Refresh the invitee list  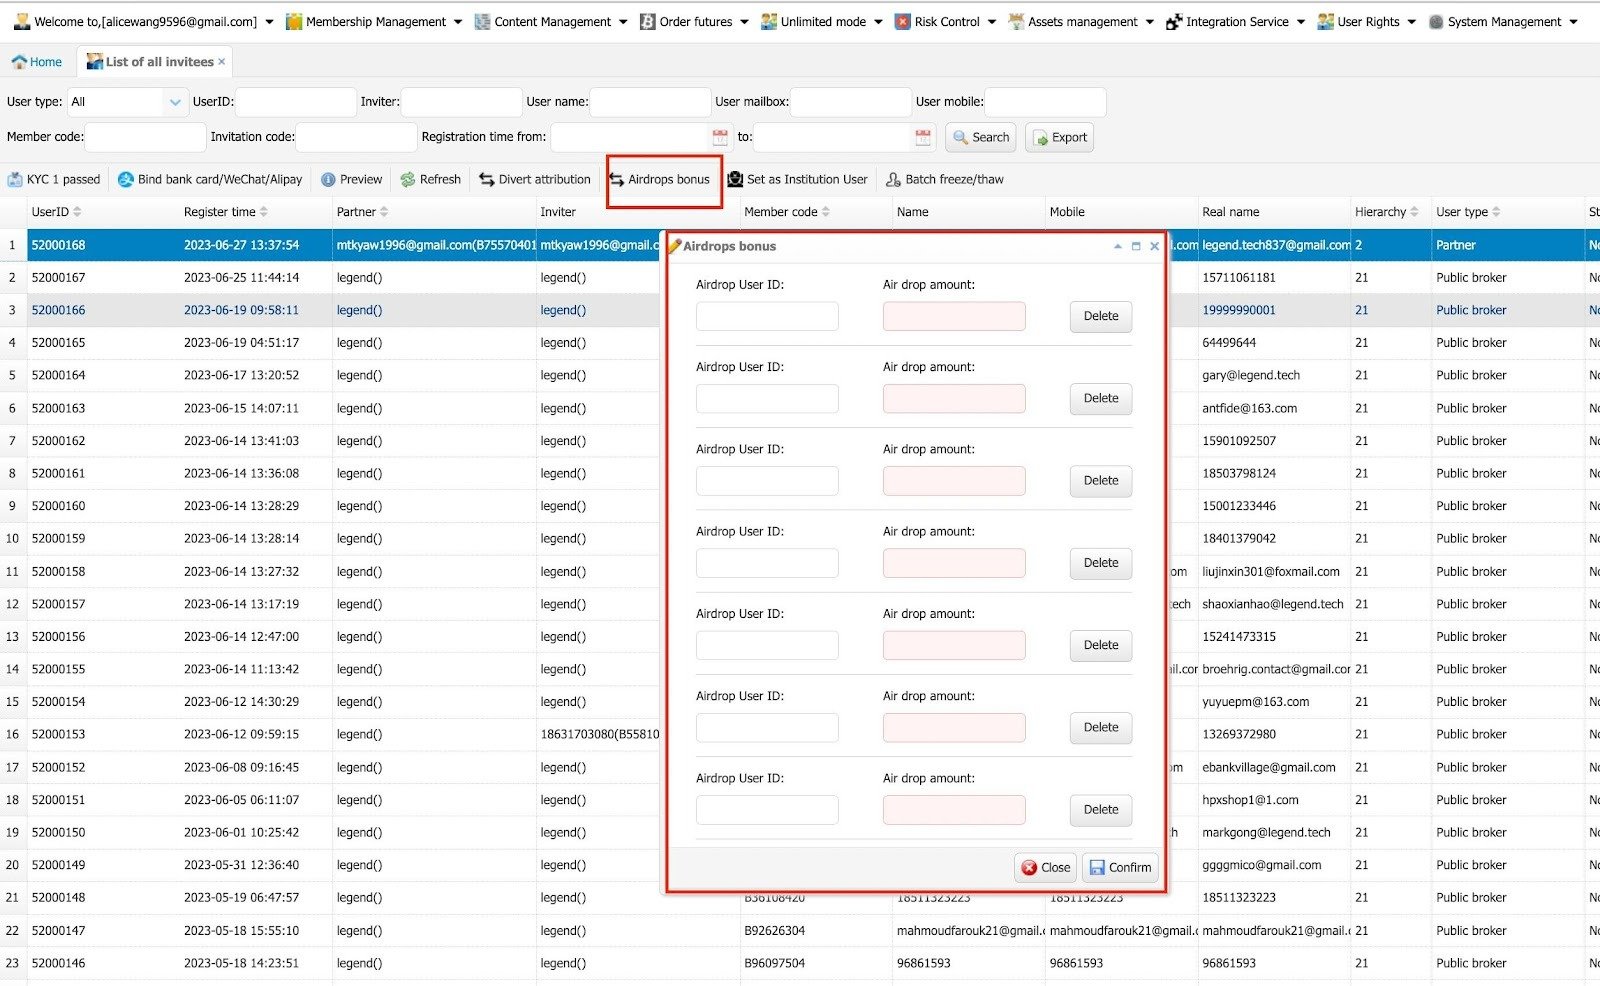(430, 180)
